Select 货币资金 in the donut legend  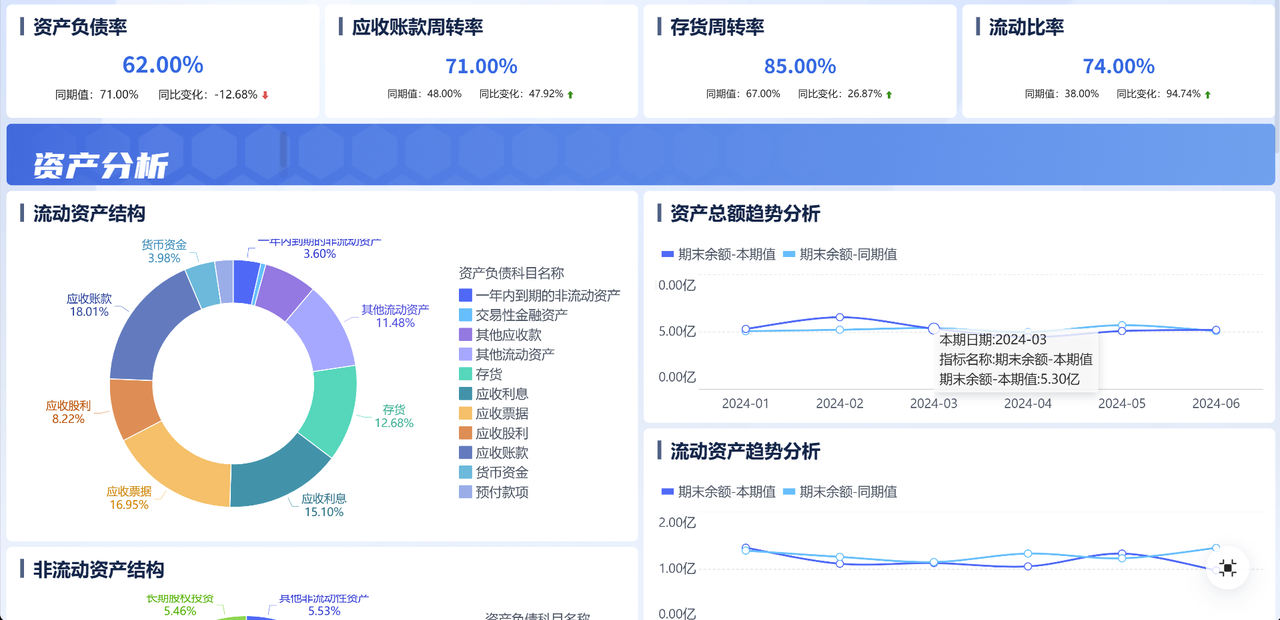pyautogui.click(x=494, y=472)
